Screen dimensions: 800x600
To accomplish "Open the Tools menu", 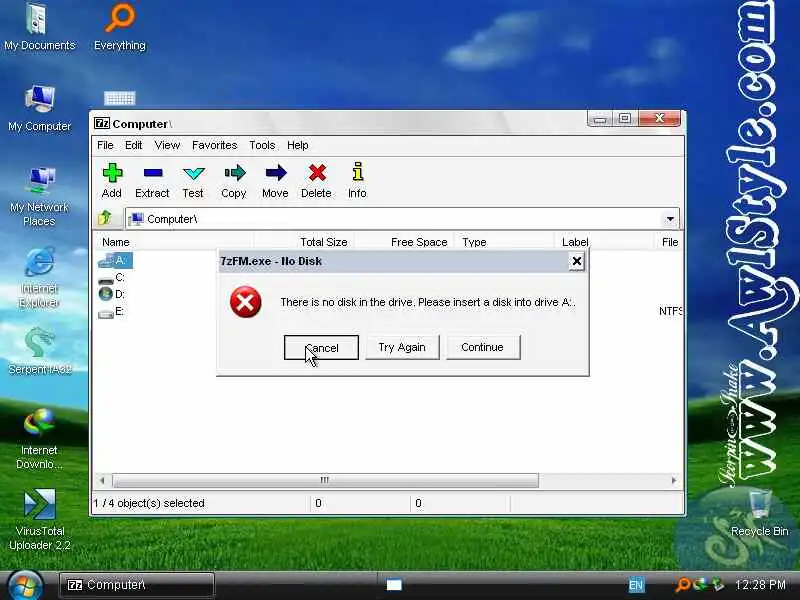I will tap(262, 145).
